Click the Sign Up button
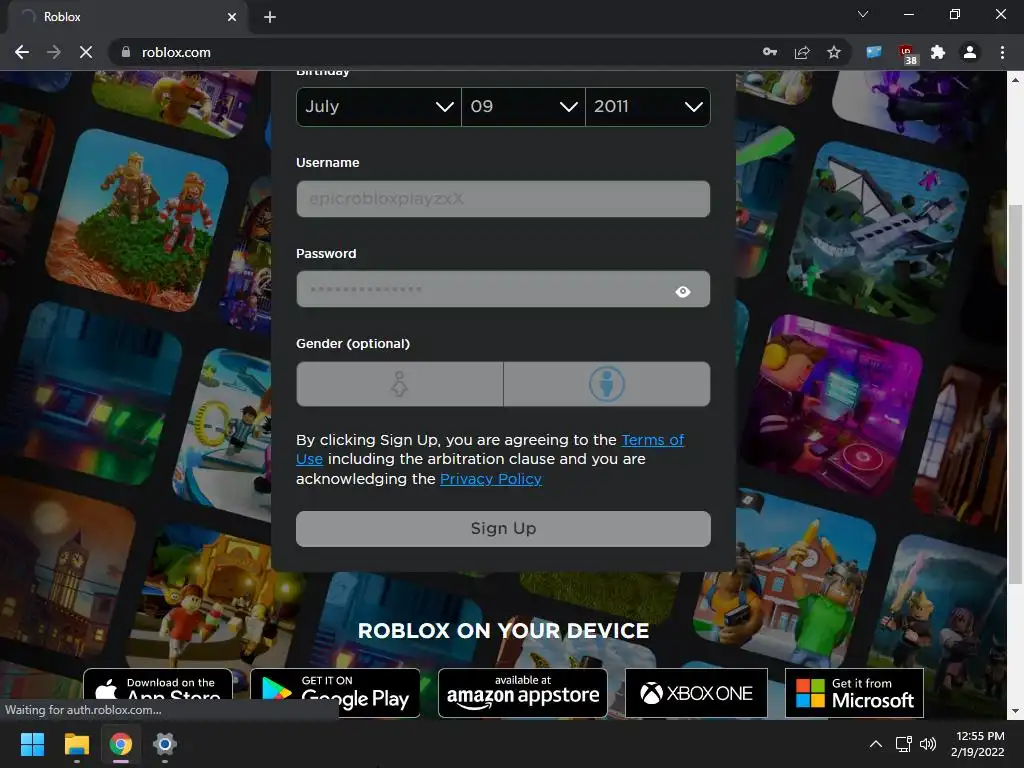 point(503,528)
